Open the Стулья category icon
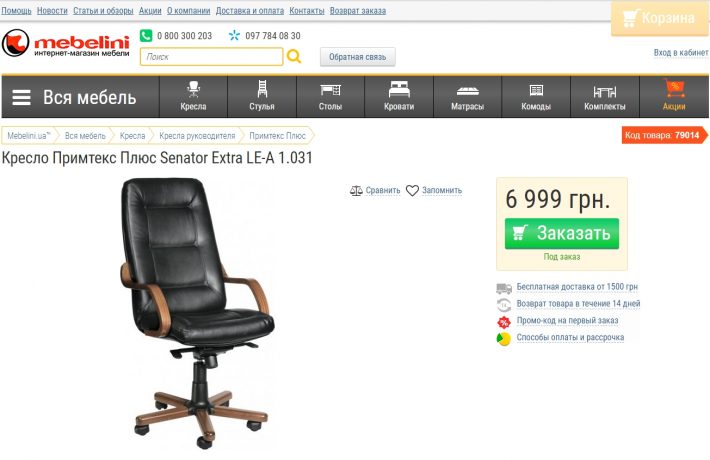This screenshot has height=460, width=710. coord(262,89)
